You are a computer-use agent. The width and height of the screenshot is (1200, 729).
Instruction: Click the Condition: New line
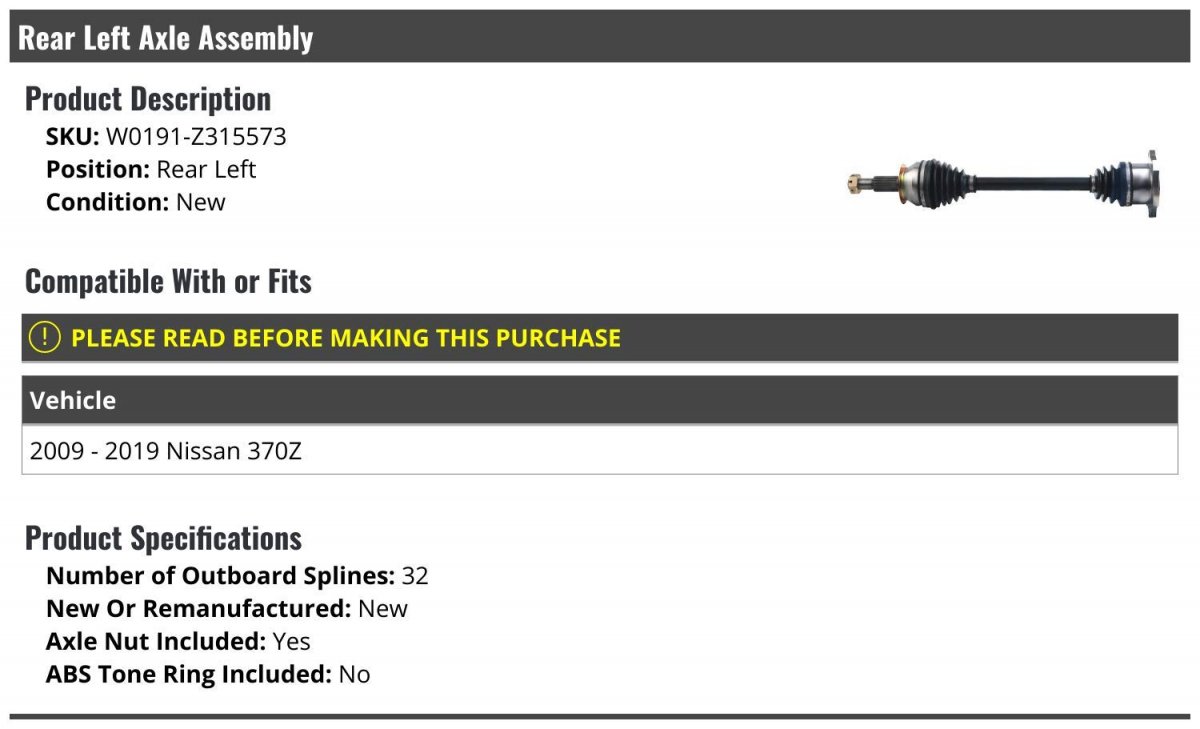(136, 201)
